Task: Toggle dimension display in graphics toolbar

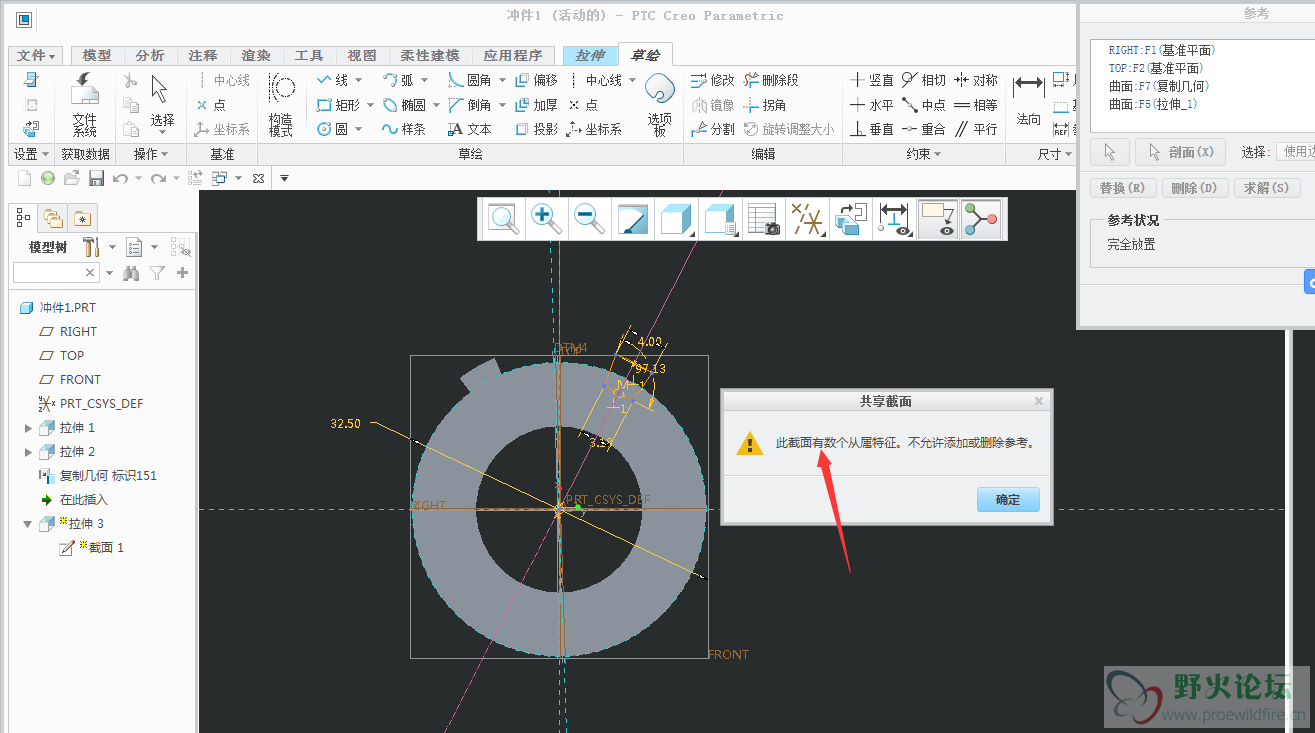Action: pyautogui.click(x=893, y=218)
